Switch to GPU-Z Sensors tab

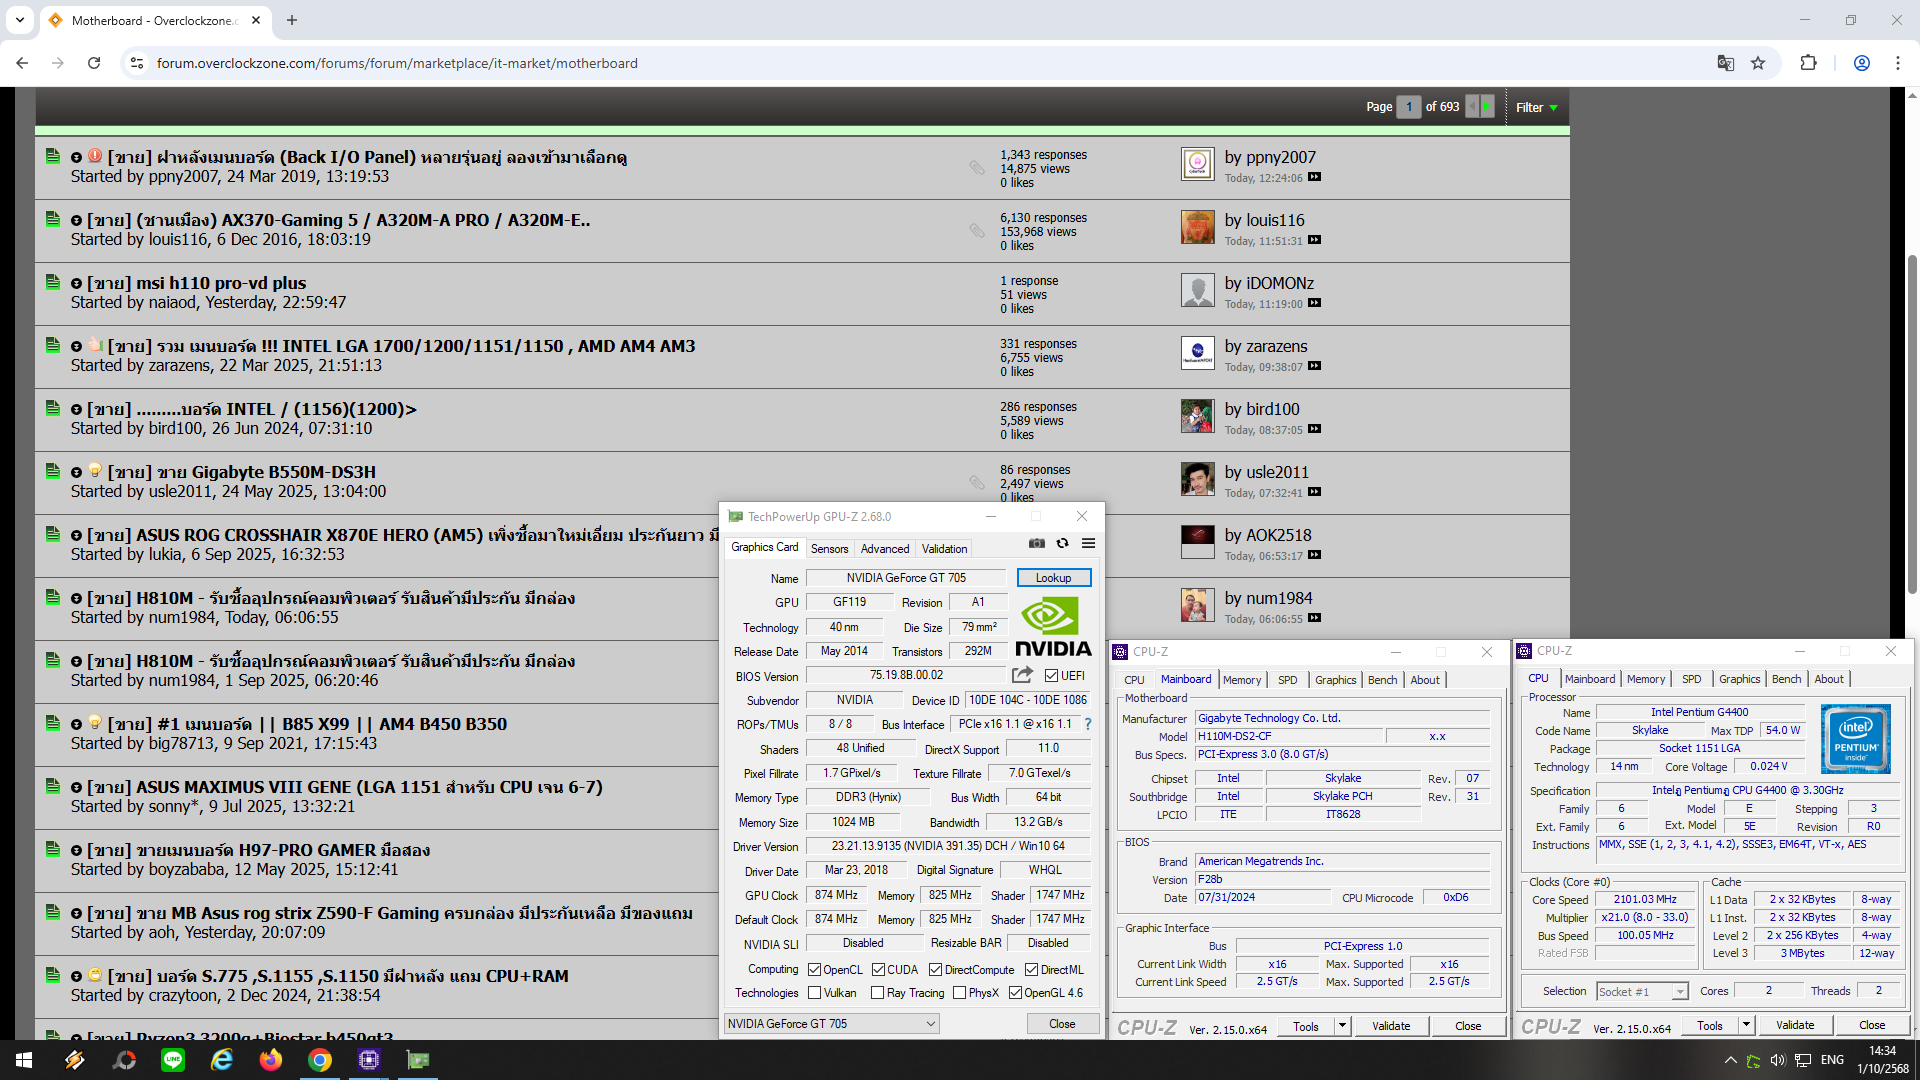(829, 549)
